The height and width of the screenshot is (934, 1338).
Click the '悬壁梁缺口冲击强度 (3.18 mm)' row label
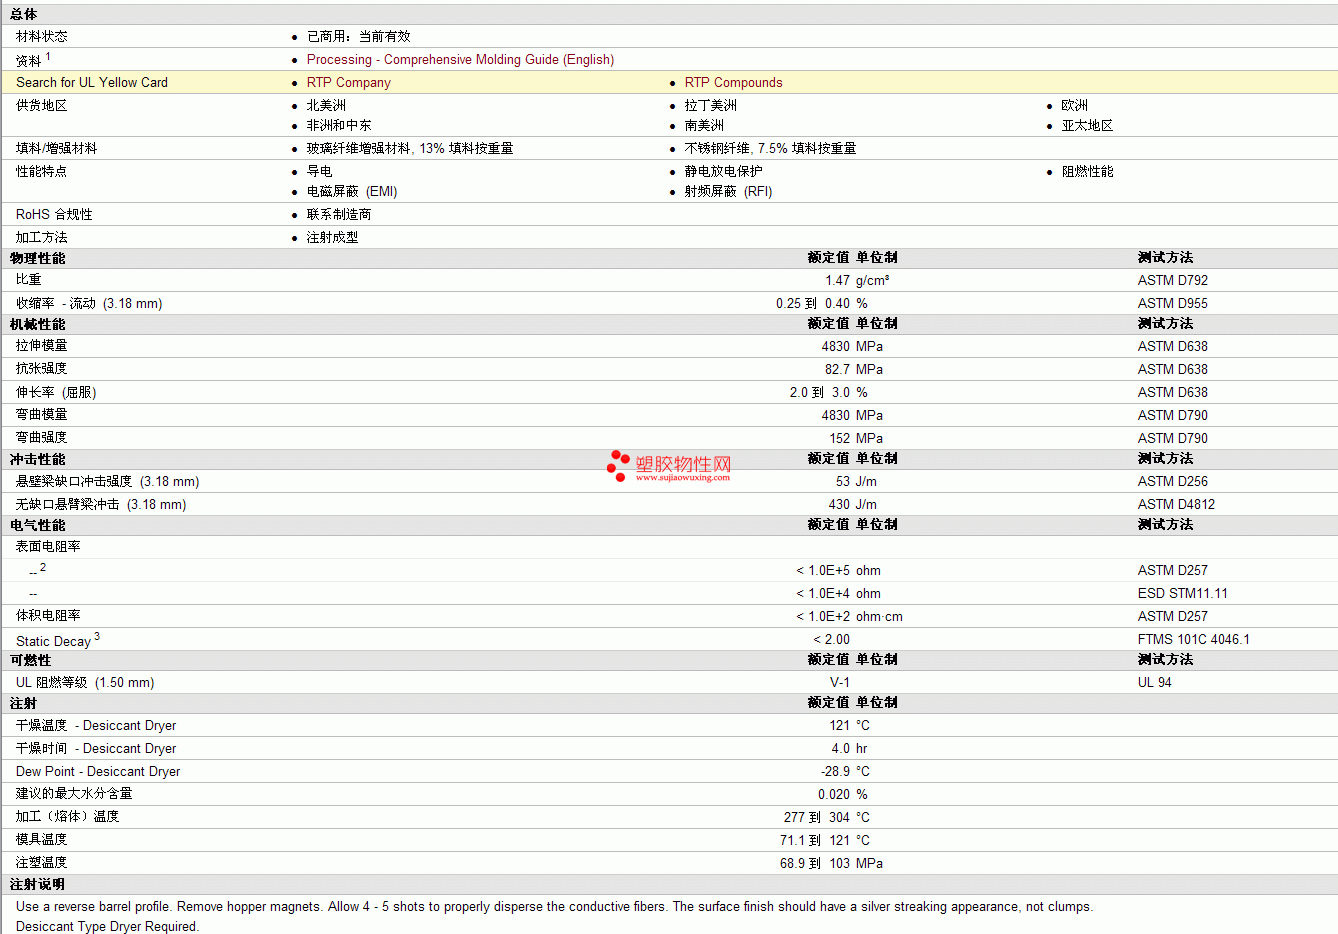coord(108,482)
